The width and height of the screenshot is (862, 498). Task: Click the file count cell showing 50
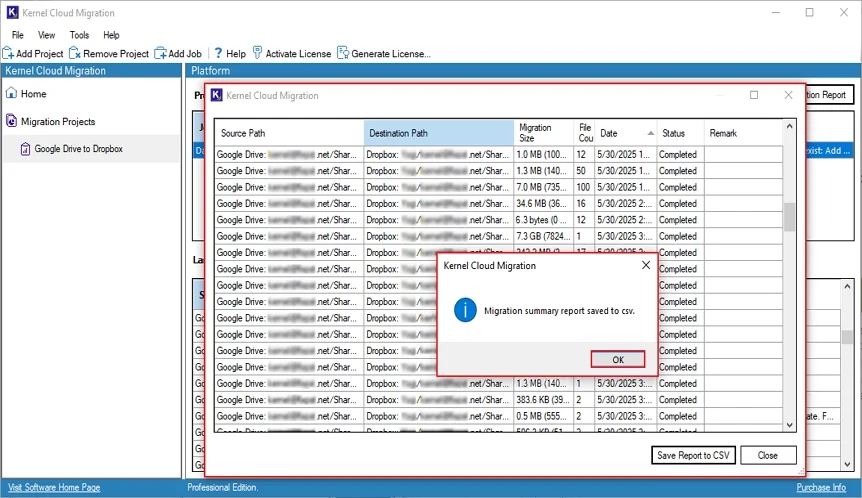coord(583,171)
